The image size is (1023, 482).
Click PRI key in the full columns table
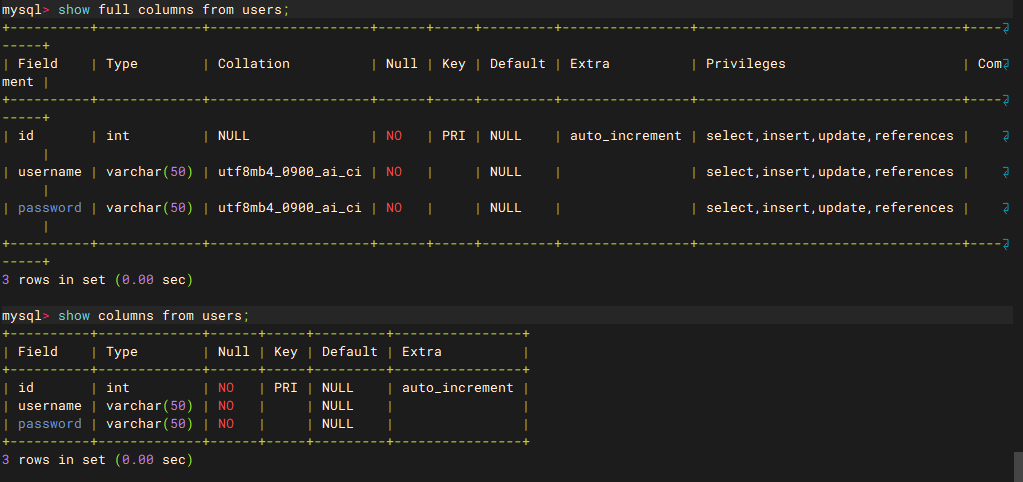453,136
